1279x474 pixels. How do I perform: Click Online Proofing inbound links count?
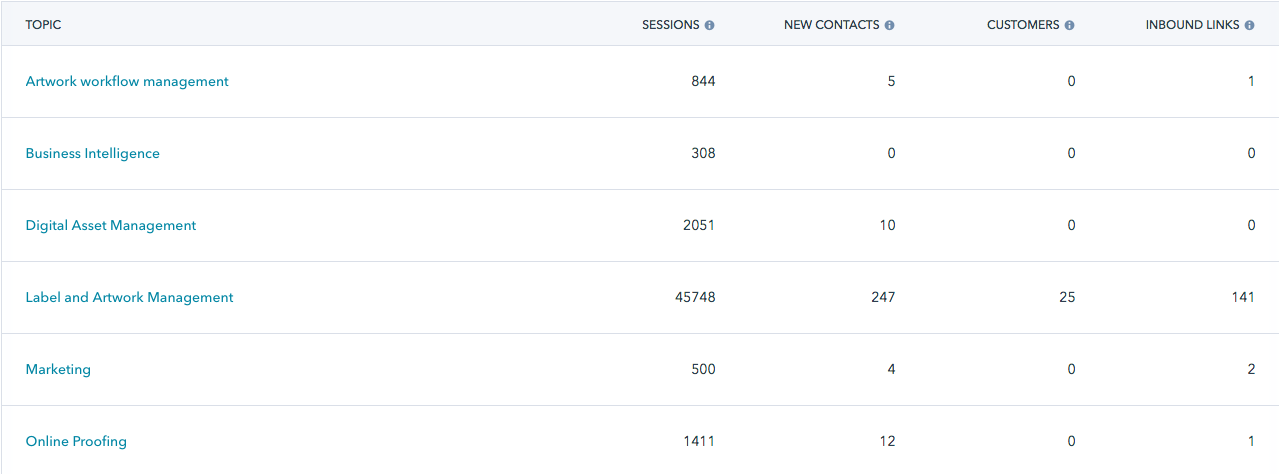(1251, 441)
